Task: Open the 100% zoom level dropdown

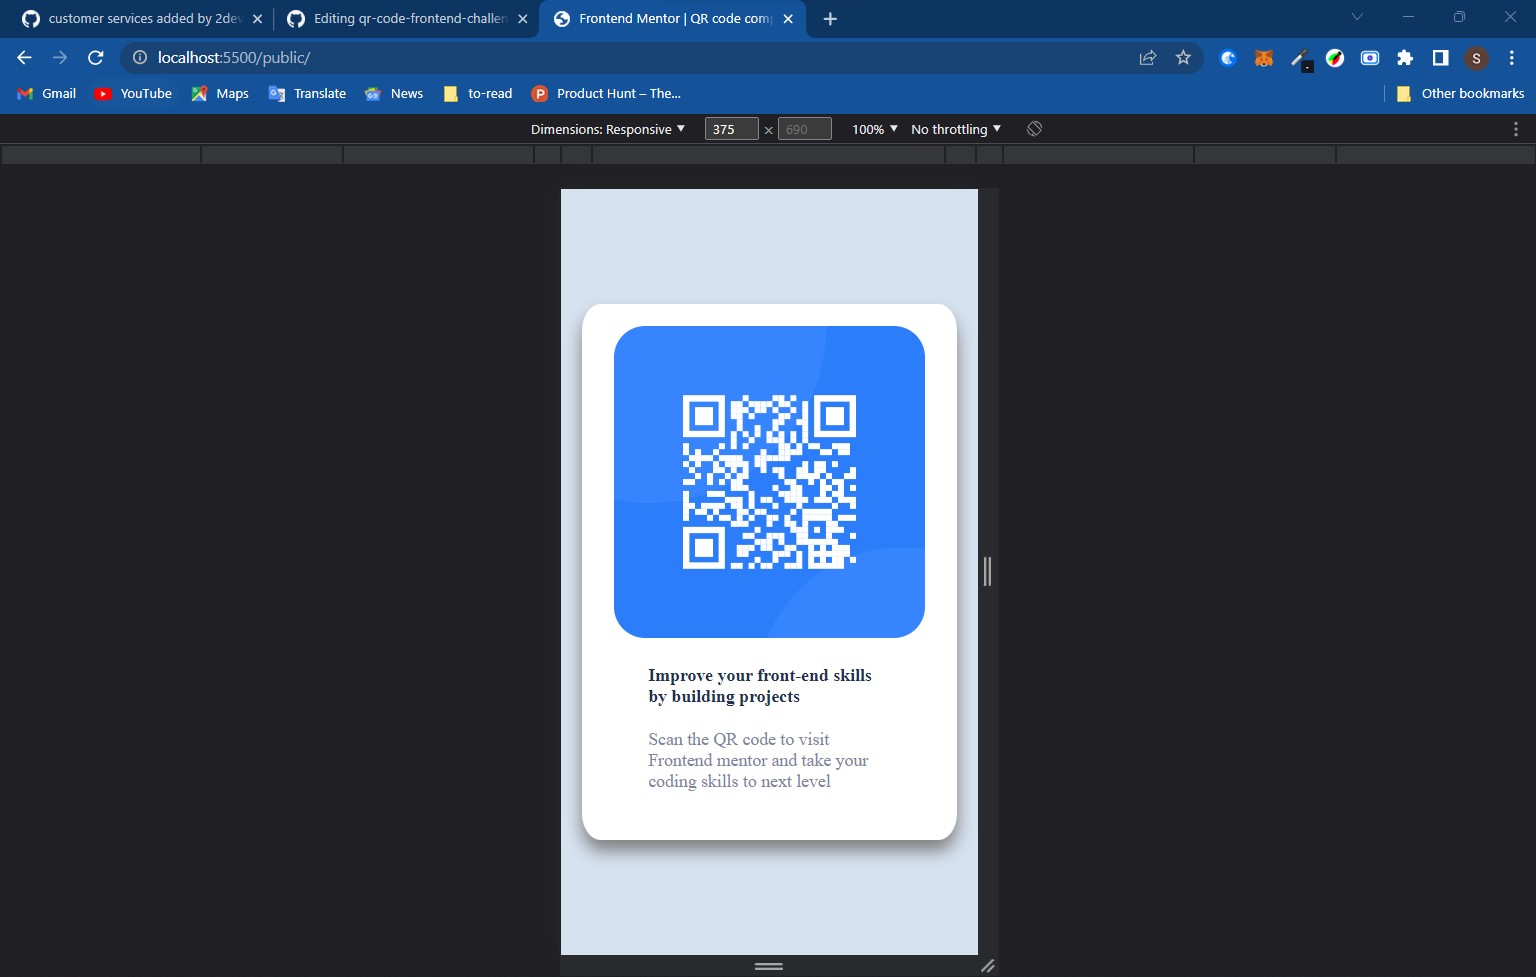Action: tap(871, 128)
